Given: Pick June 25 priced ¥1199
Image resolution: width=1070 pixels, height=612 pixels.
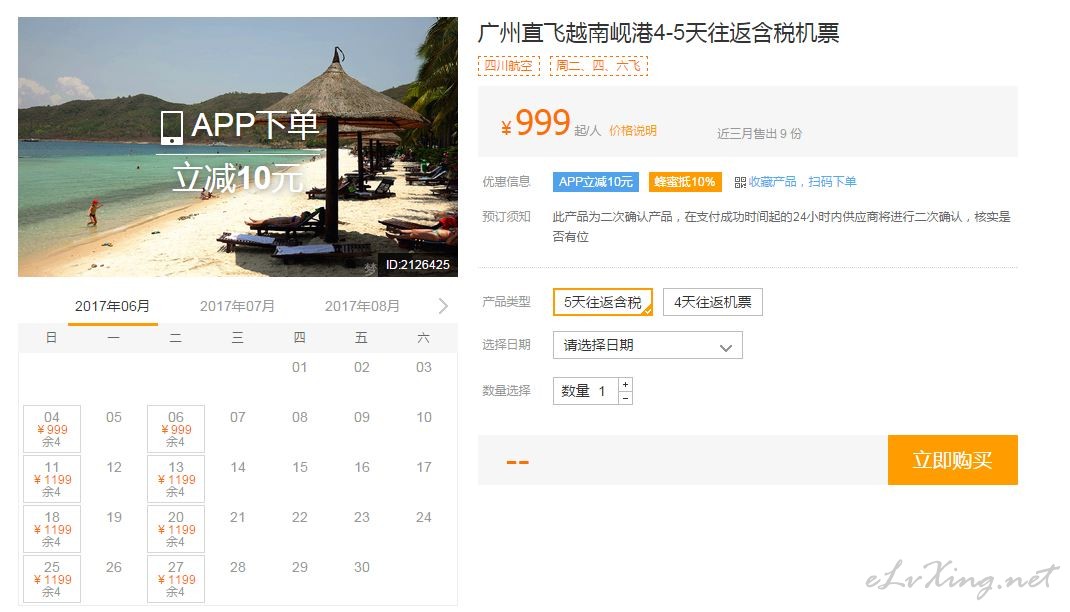Looking at the screenshot, I should [x=52, y=579].
